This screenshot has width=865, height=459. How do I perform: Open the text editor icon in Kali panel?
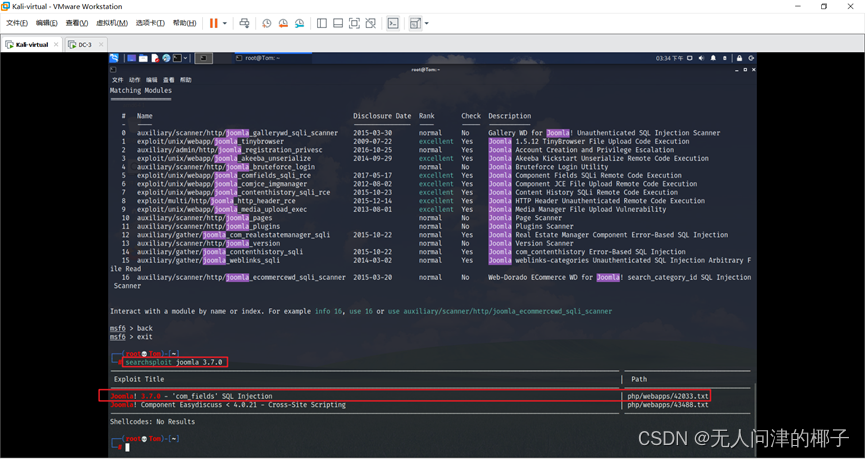(x=155, y=58)
